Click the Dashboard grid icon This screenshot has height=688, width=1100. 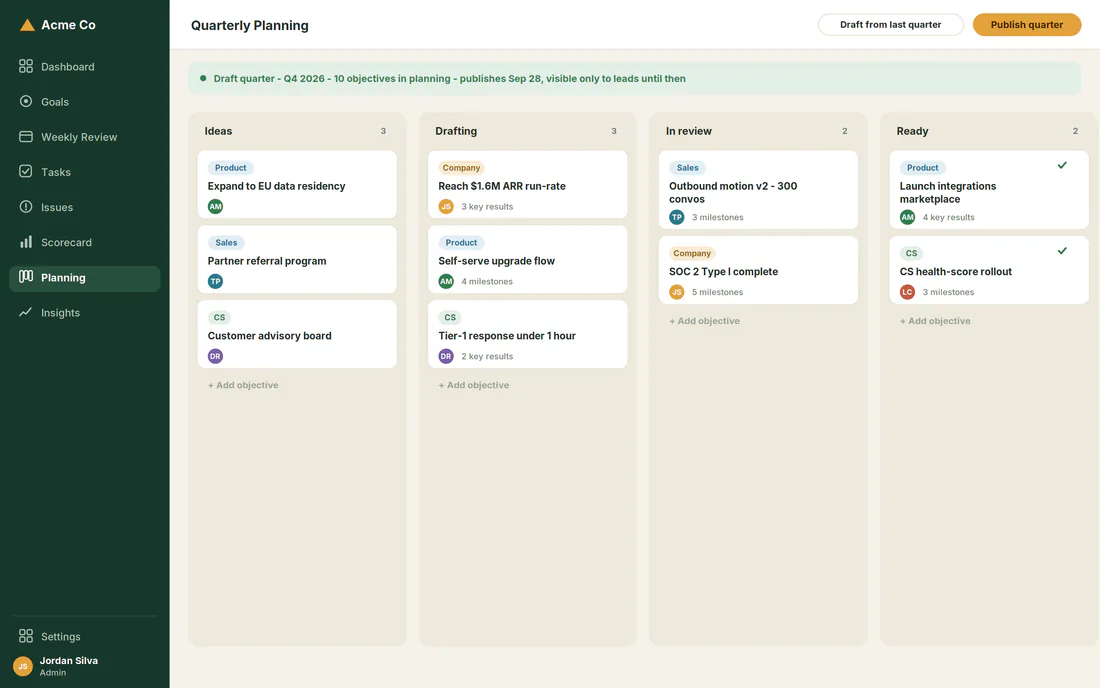click(x=26, y=66)
